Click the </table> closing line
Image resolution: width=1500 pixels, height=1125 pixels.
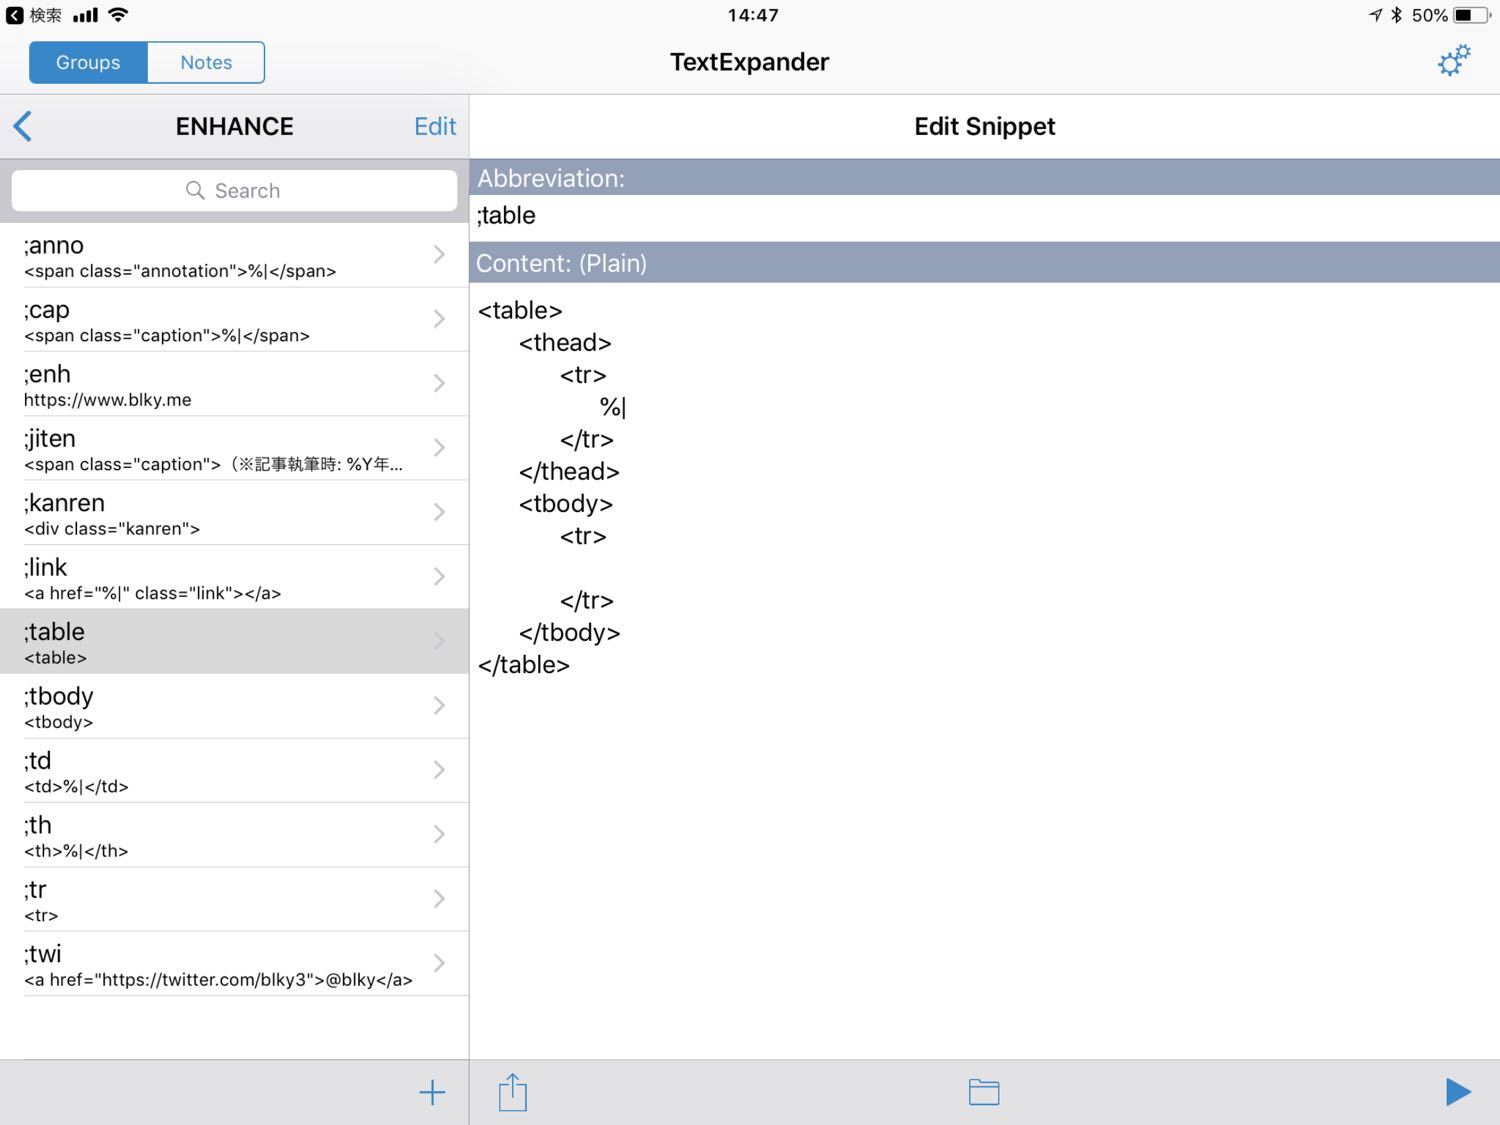[524, 665]
